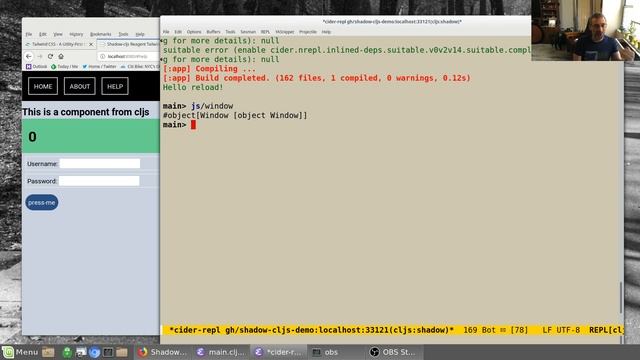The height and width of the screenshot is (360, 640).
Task: Reload the page in Firefox
Action: 50,56
